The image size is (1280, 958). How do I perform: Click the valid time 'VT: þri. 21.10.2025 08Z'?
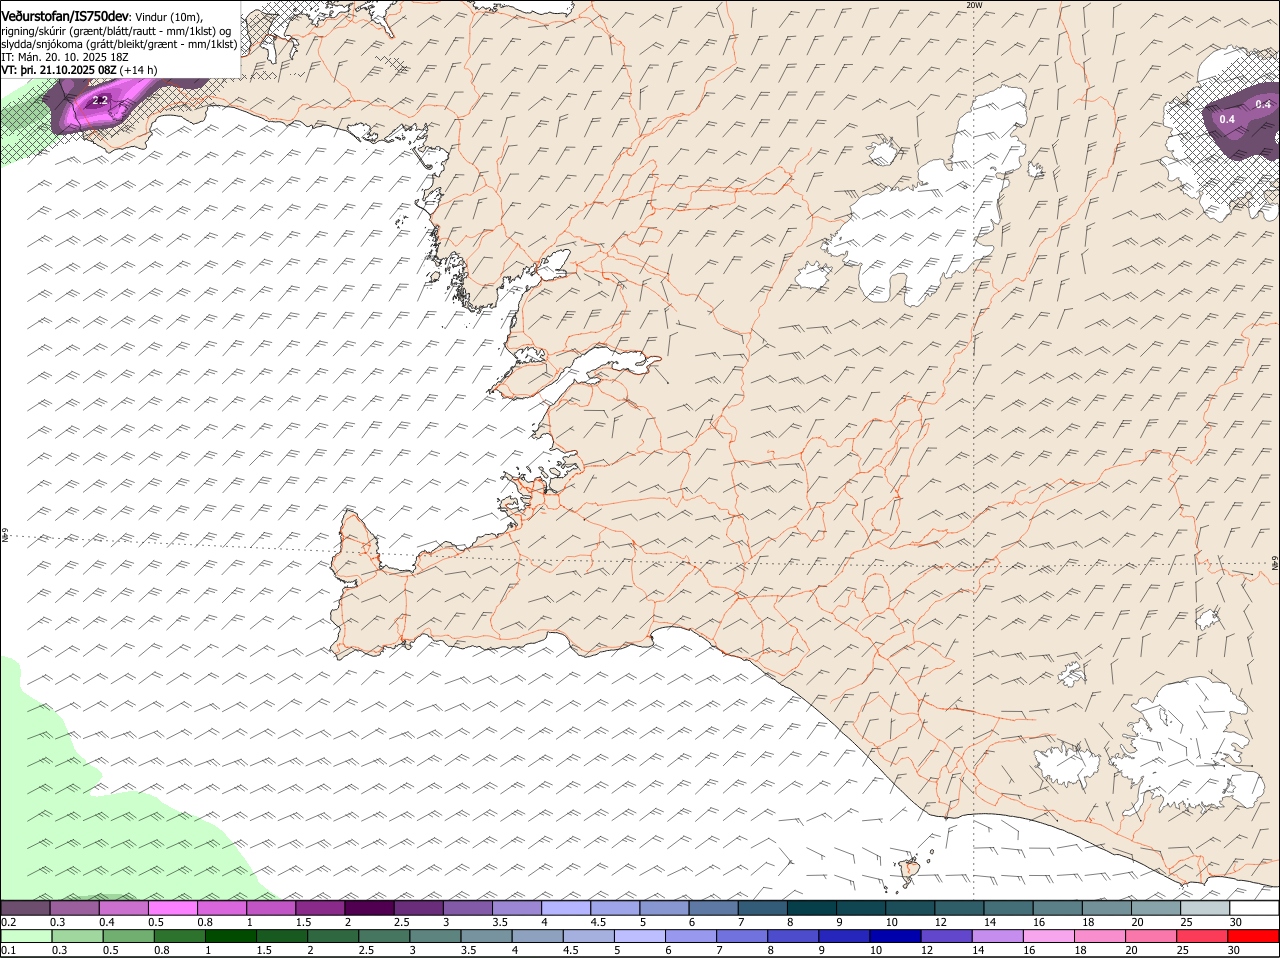[59, 70]
